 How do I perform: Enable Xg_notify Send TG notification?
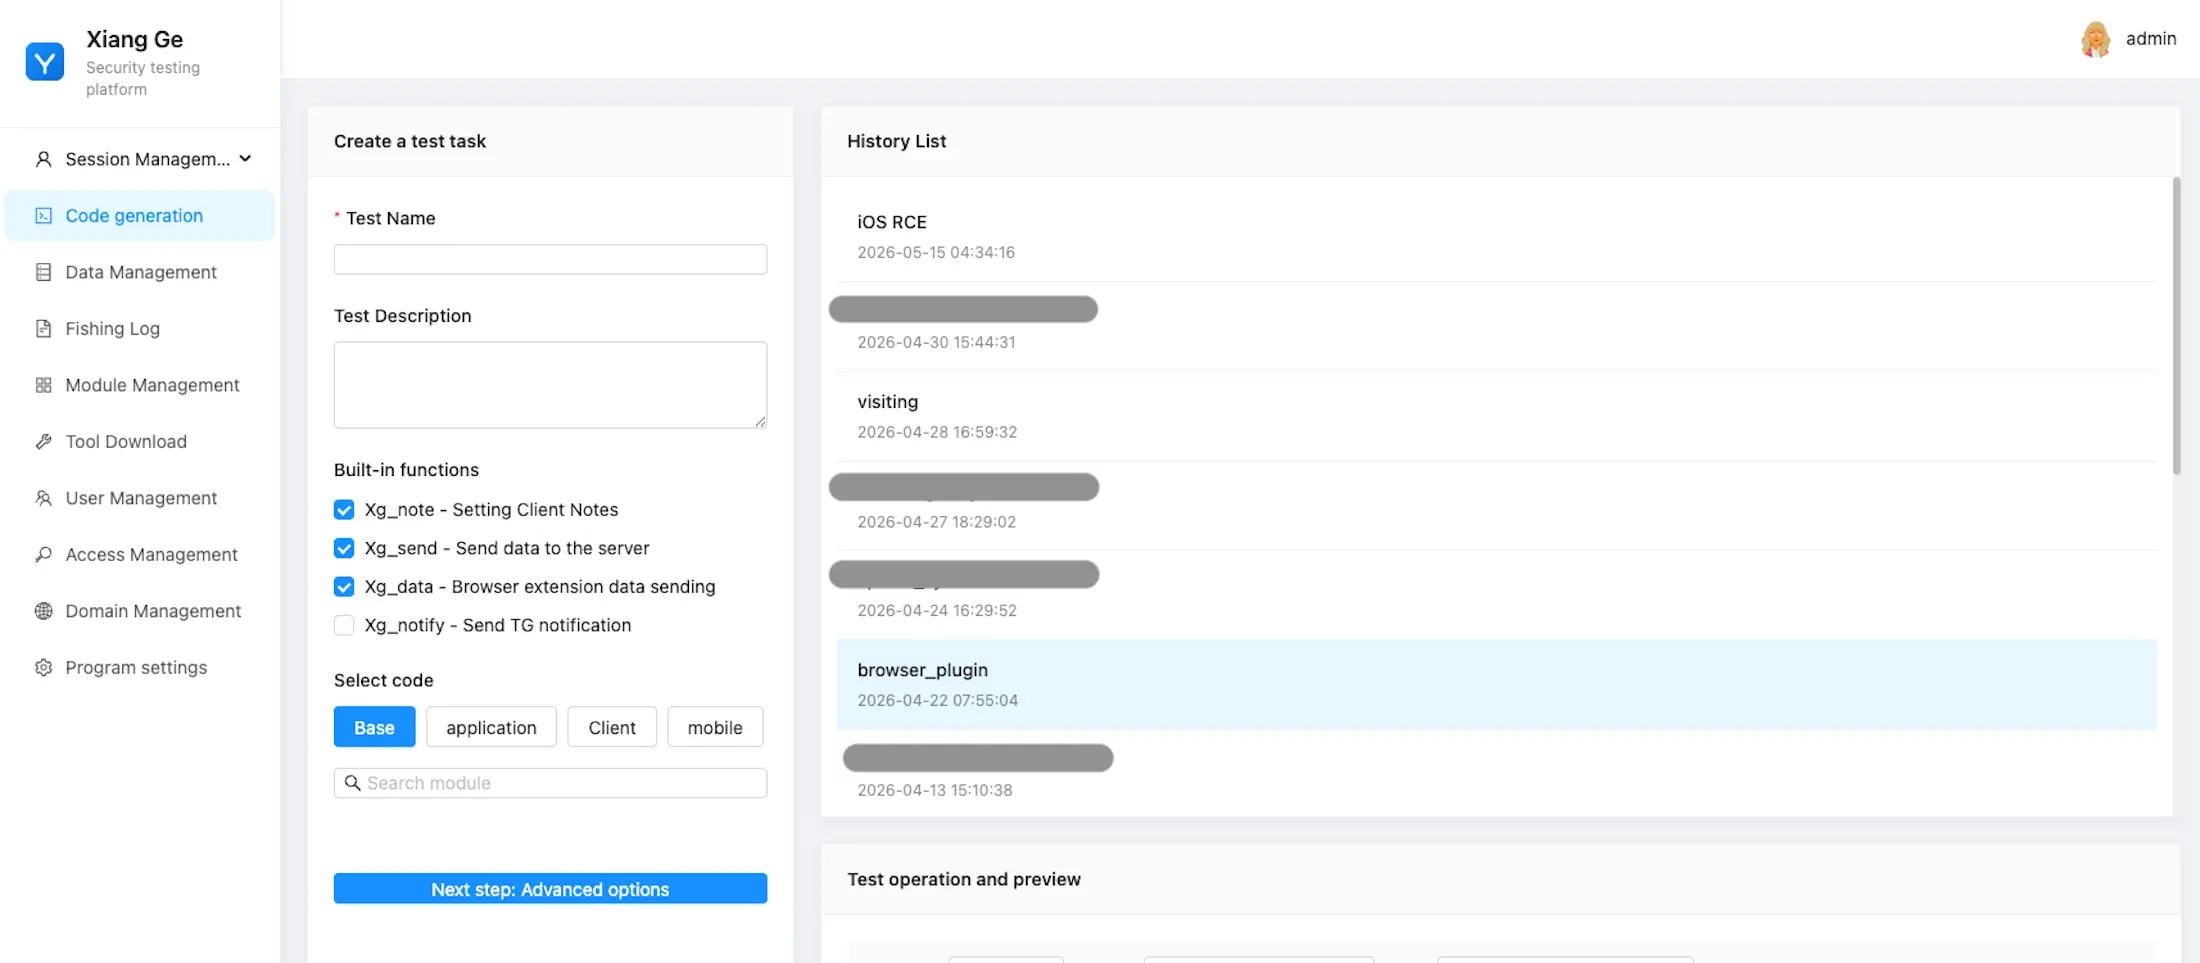344,625
